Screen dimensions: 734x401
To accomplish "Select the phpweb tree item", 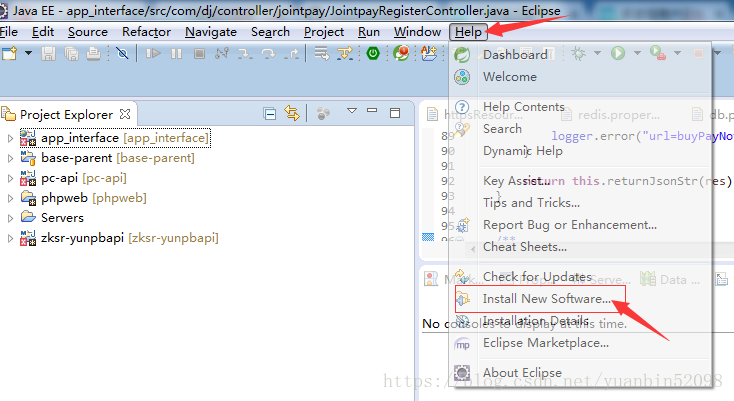I will (83, 198).
